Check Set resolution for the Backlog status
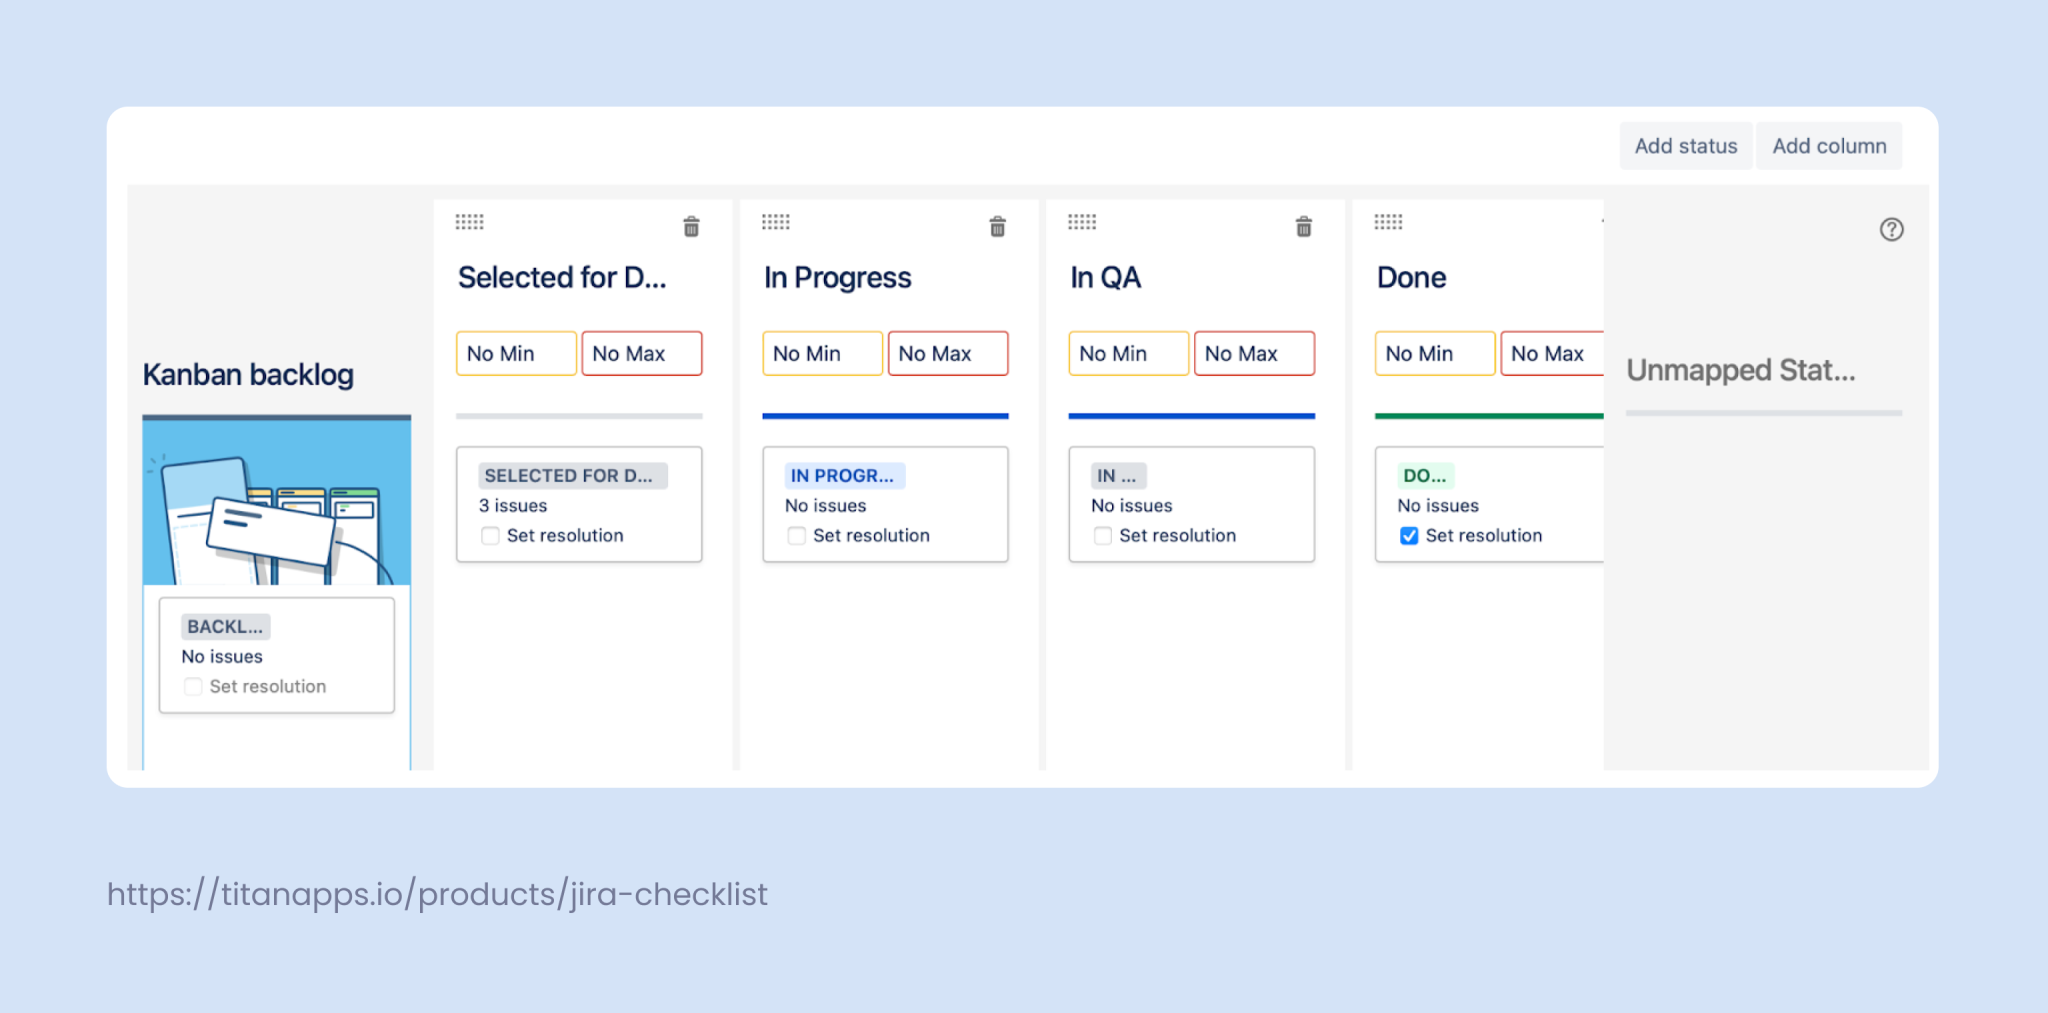This screenshot has height=1013, width=2048. click(193, 687)
